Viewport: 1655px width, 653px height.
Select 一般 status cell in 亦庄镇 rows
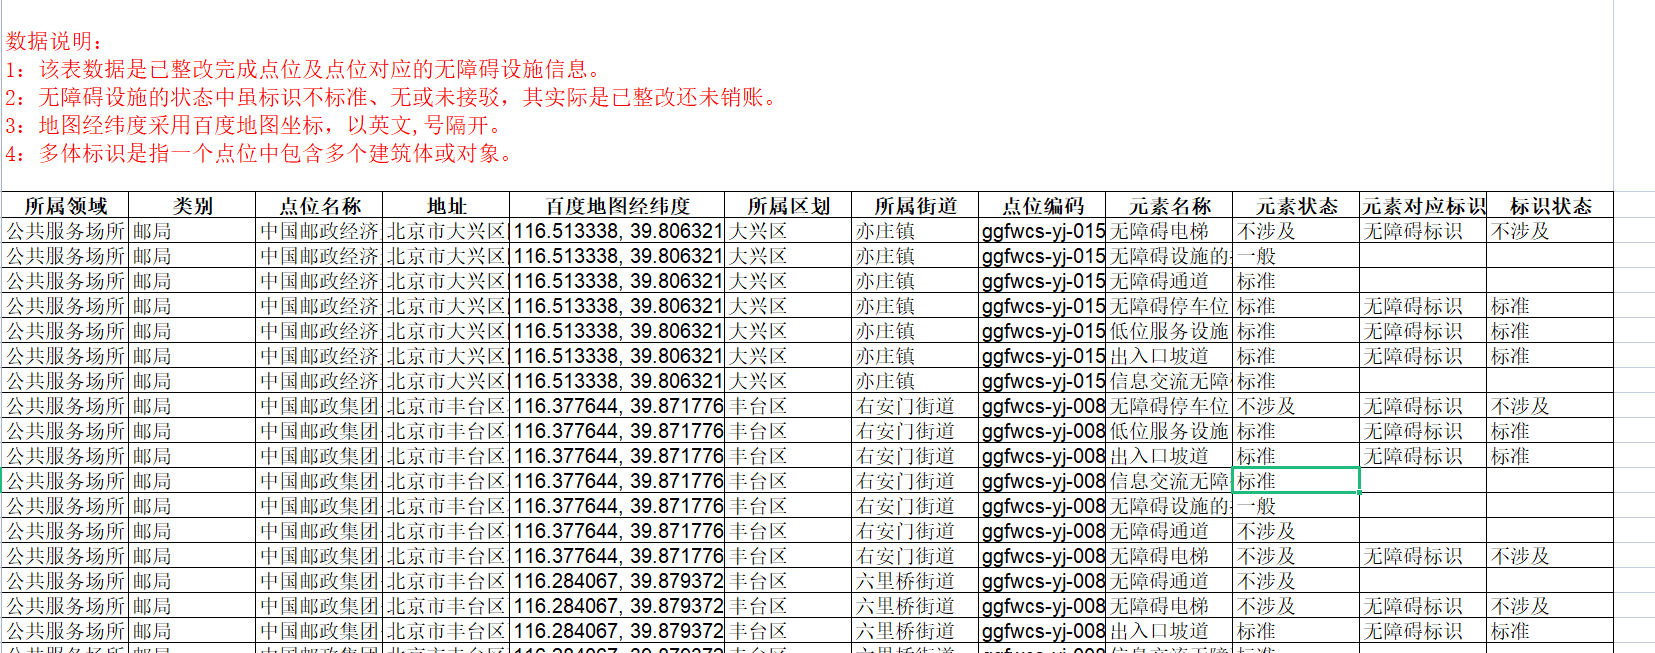coord(1296,256)
